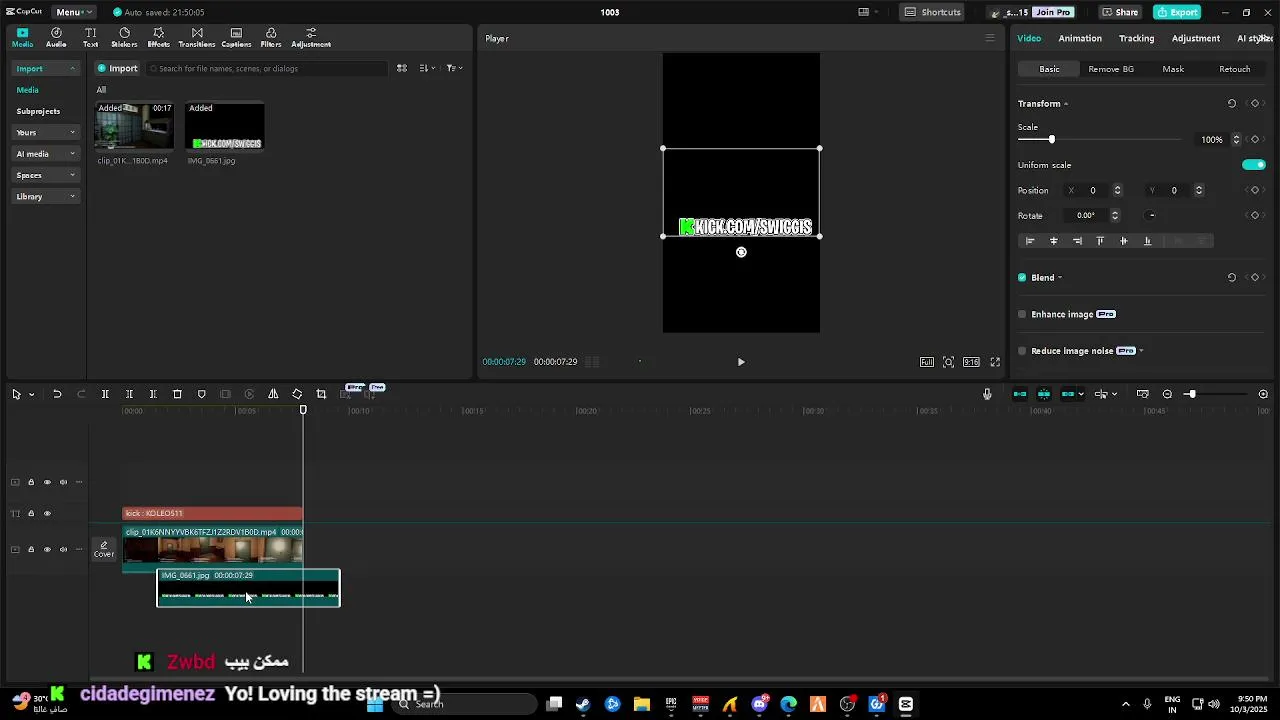Enable Reduce image noise option
This screenshot has width=1280, height=720.
(x=1022, y=351)
